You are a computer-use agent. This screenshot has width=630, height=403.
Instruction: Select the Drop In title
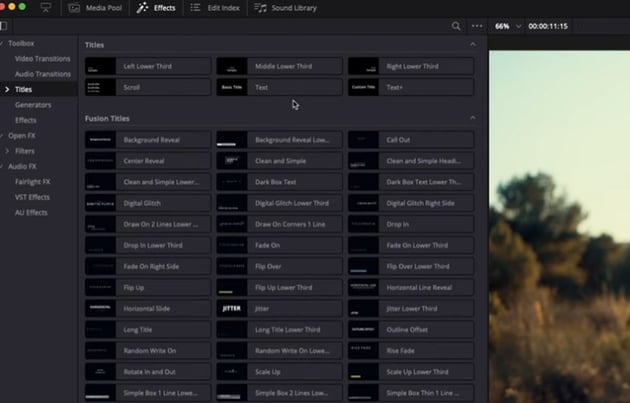pyautogui.click(x=411, y=224)
